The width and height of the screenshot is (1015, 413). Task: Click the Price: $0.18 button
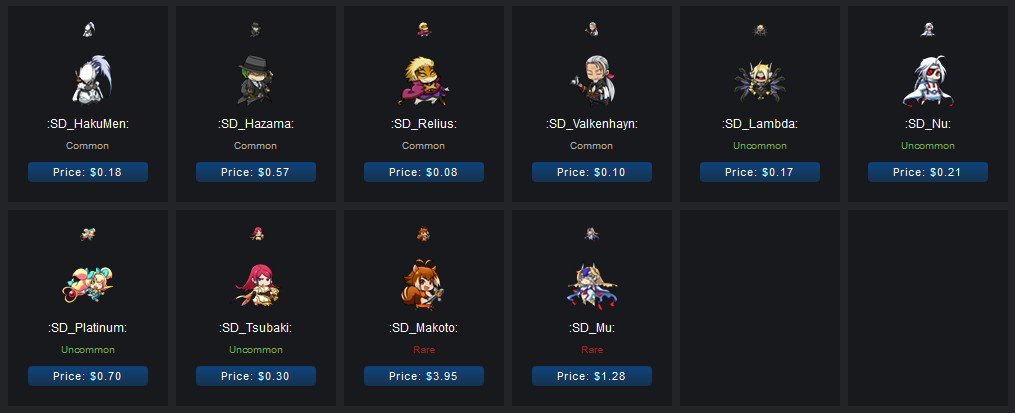pos(88,172)
